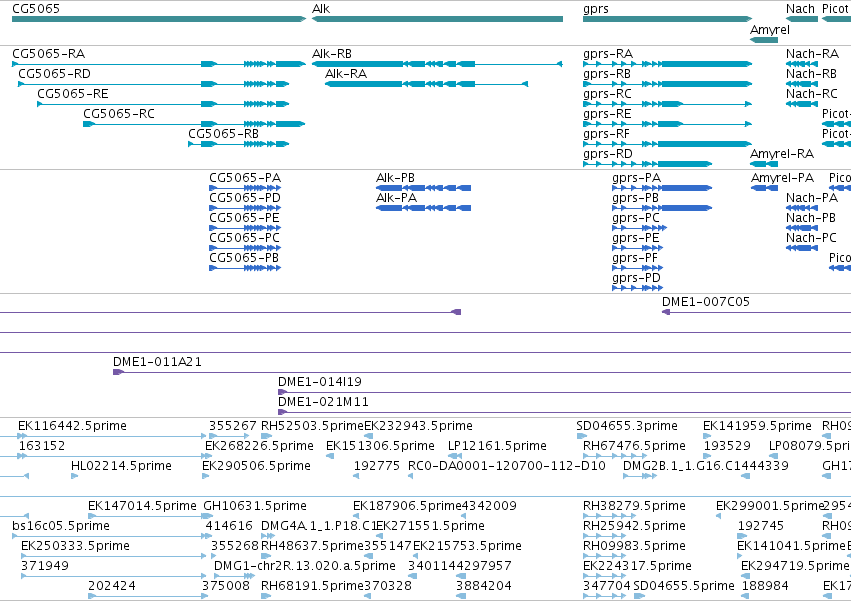This screenshot has height=601, width=851.
Task: Click the gprs-RF transcript label
Action: point(606,134)
